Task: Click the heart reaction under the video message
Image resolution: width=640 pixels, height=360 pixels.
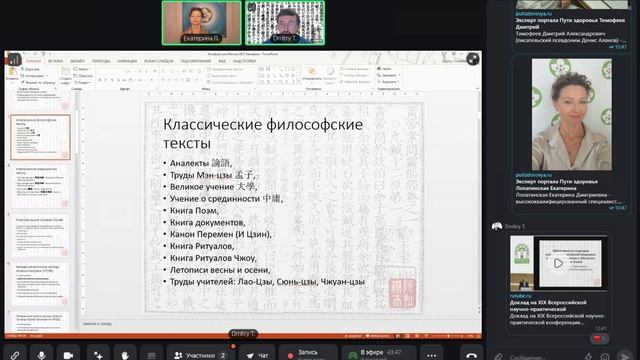Action: coord(599,338)
